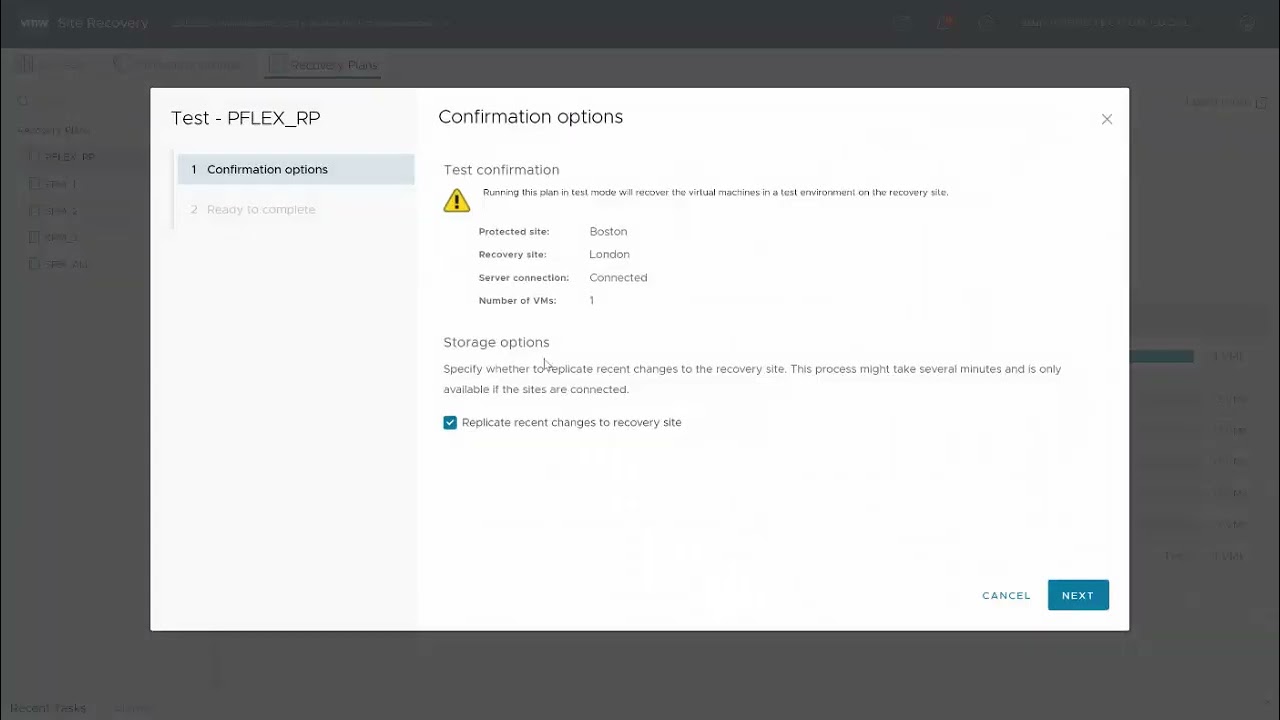Click the alarm bell icon in header

[945, 22]
